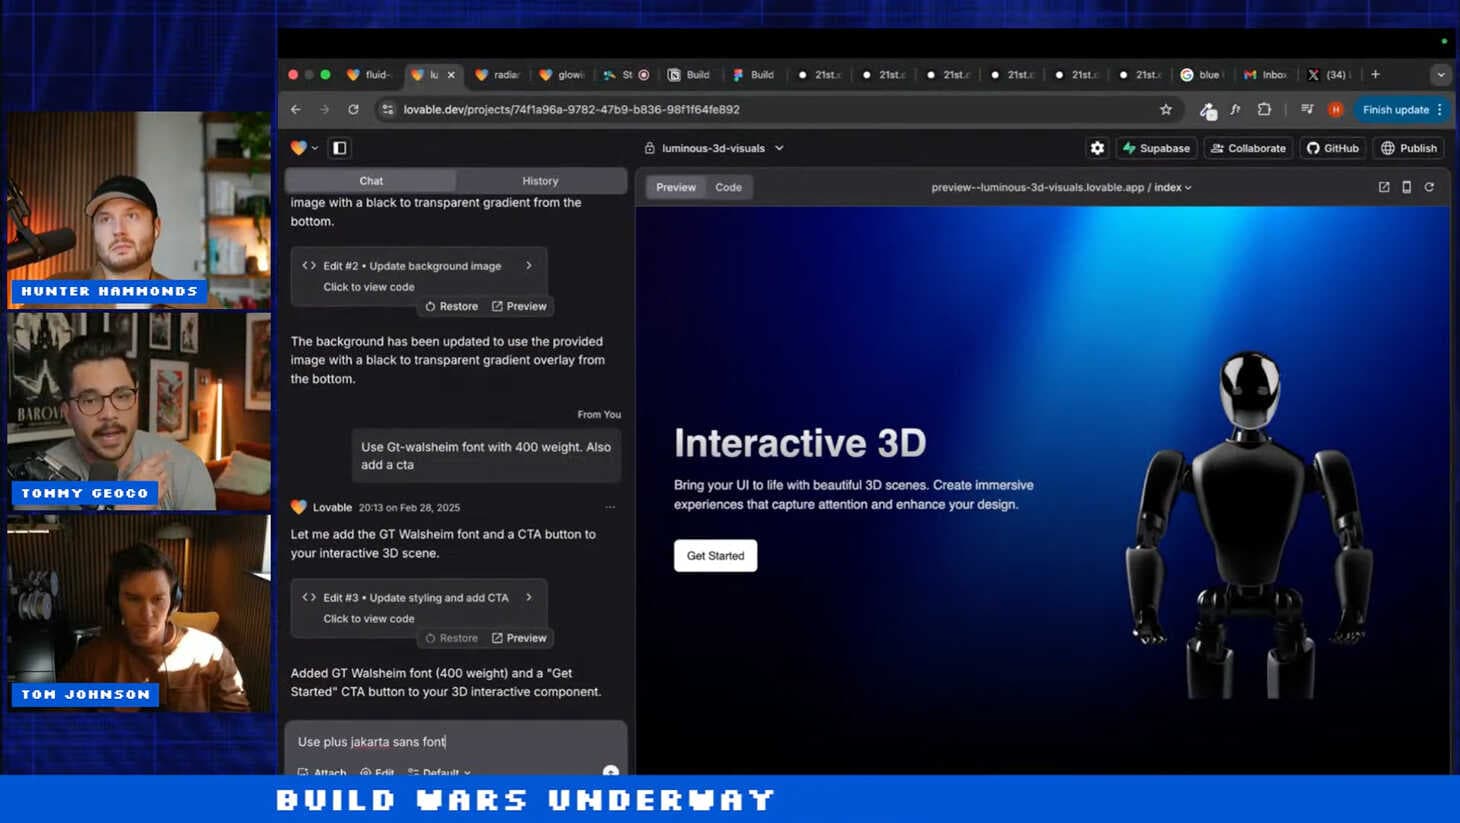Click the GitHub button
The image size is (1460, 823).
point(1332,148)
